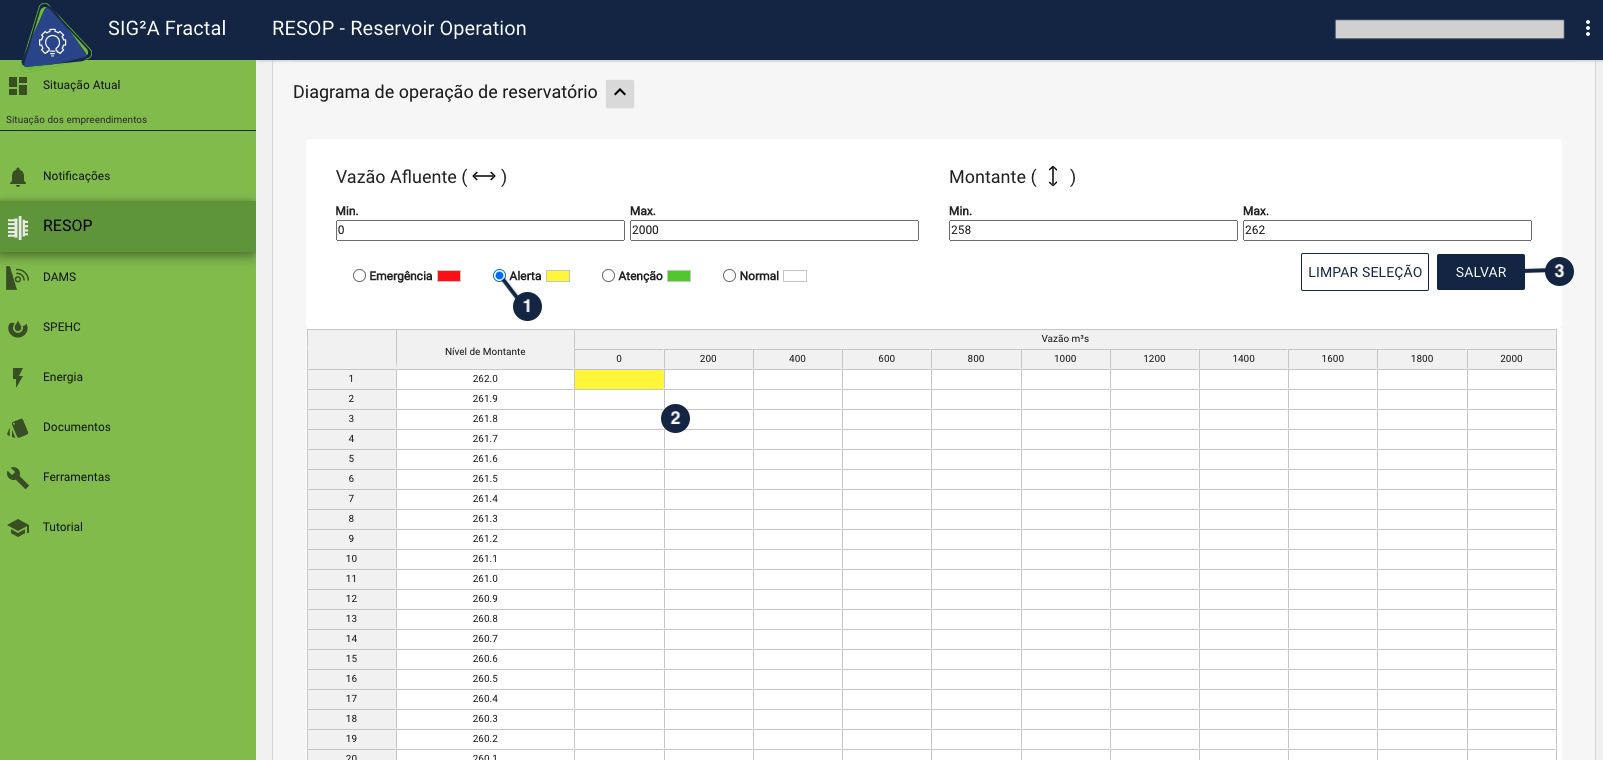Viewport: 1603px width, 760px height.
Task: Click the yellow cell in row 262.0
Action: point(619,379)
